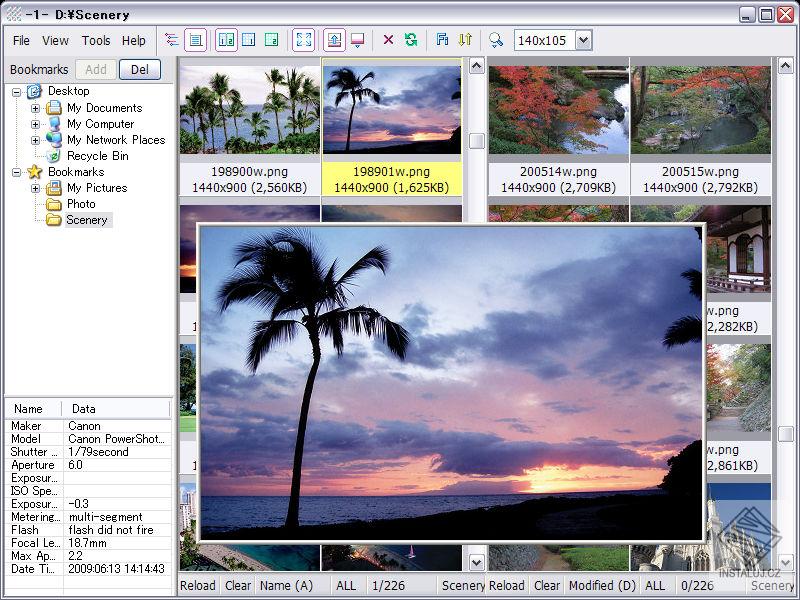Viewport: 800px width, 600px height.
Task: Click the folder tree view icon
Action: (x=172, y=40)
